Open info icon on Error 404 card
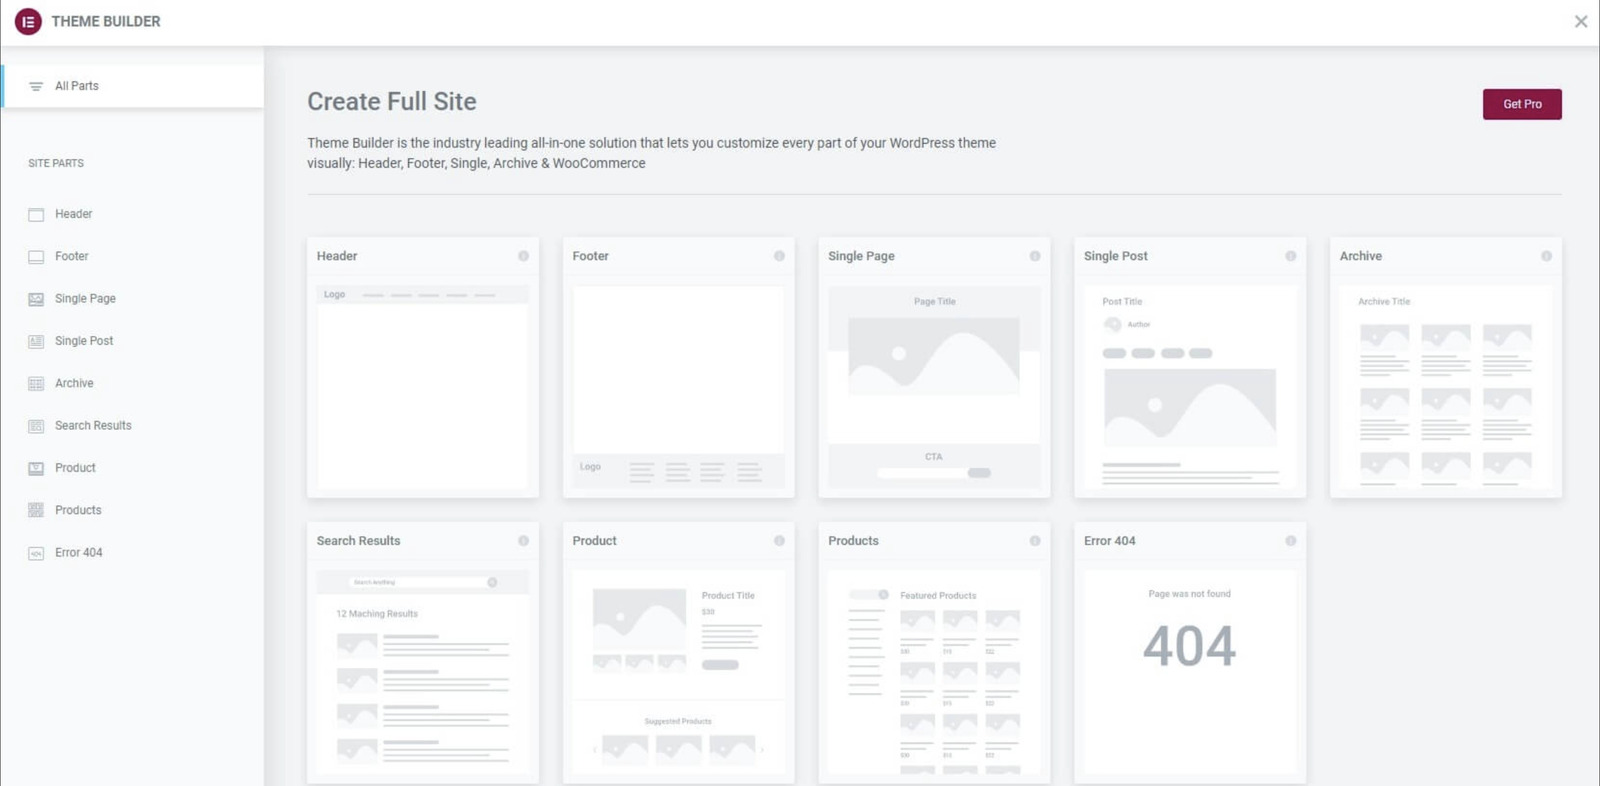Viewport: 1600px width, 786px height. [1291, 541]
